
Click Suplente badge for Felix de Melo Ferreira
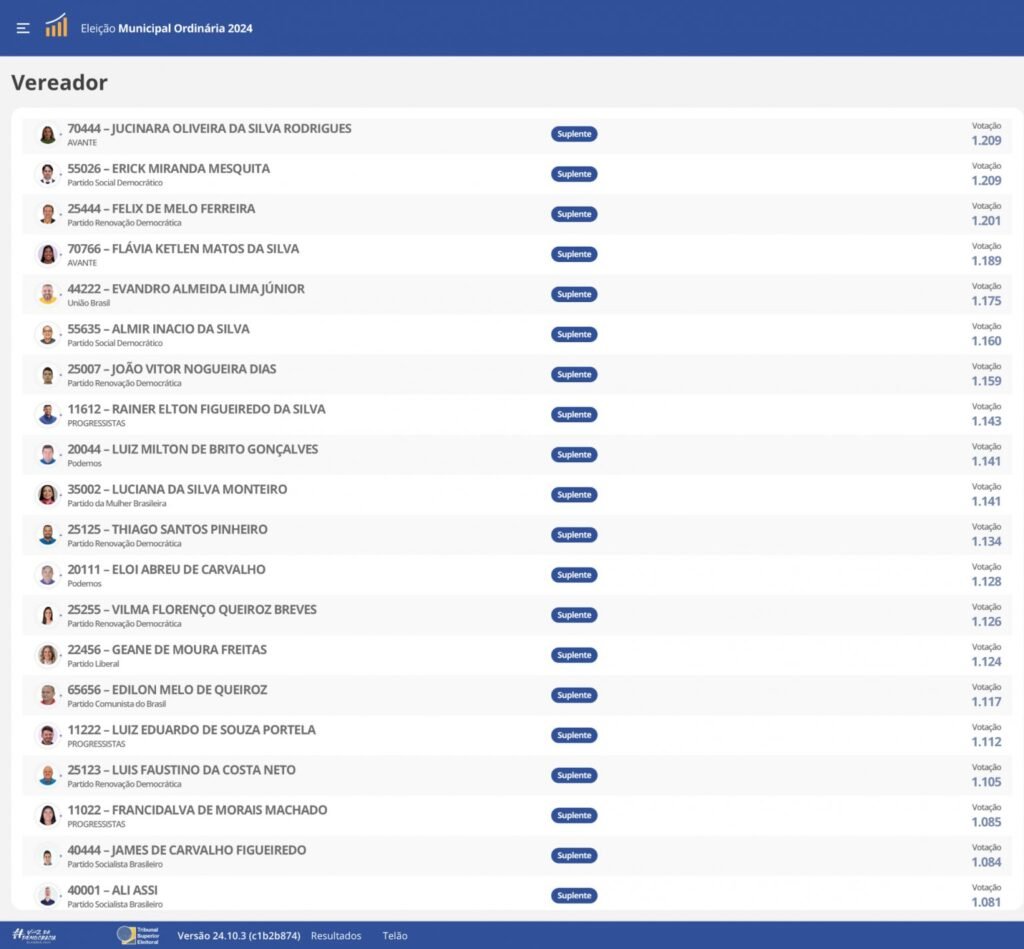point(574,214)
